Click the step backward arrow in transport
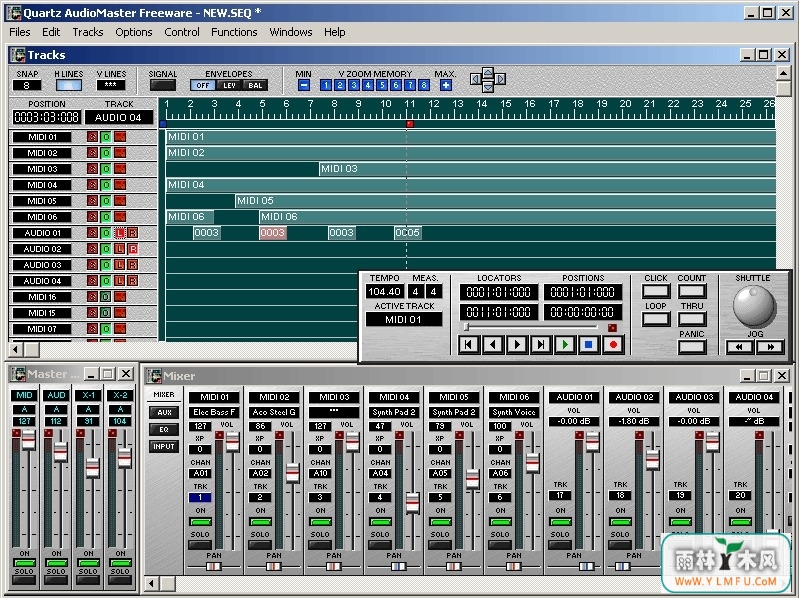799x598 pixels. coord(492,345)
